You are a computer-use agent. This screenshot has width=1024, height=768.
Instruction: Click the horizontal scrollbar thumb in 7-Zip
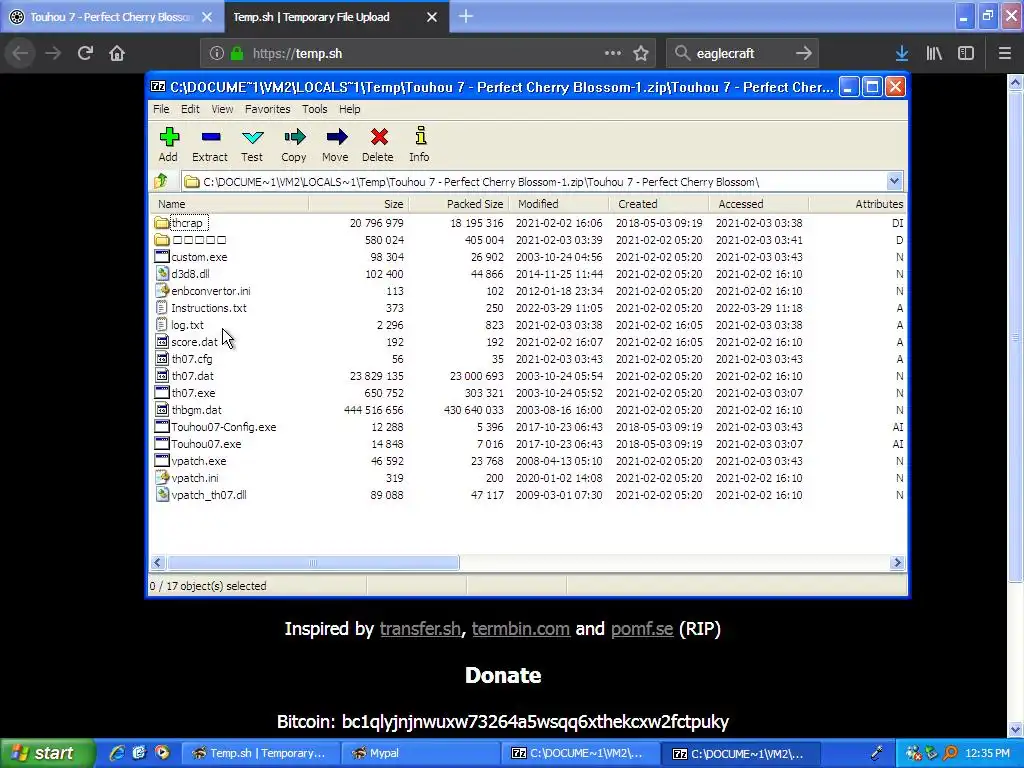click(313, 562)
